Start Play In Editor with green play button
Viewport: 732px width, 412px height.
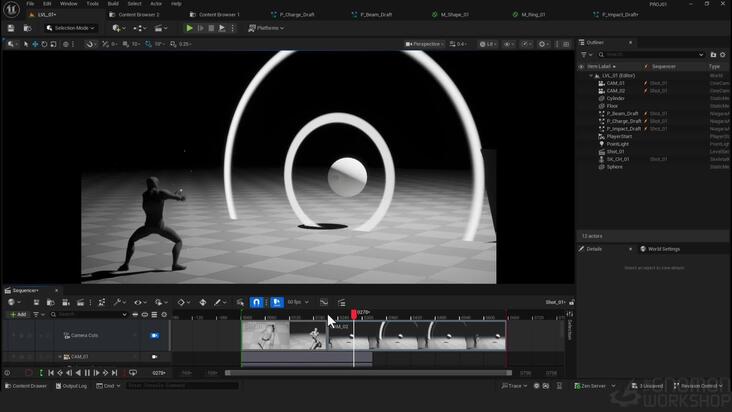click(189, 28)
